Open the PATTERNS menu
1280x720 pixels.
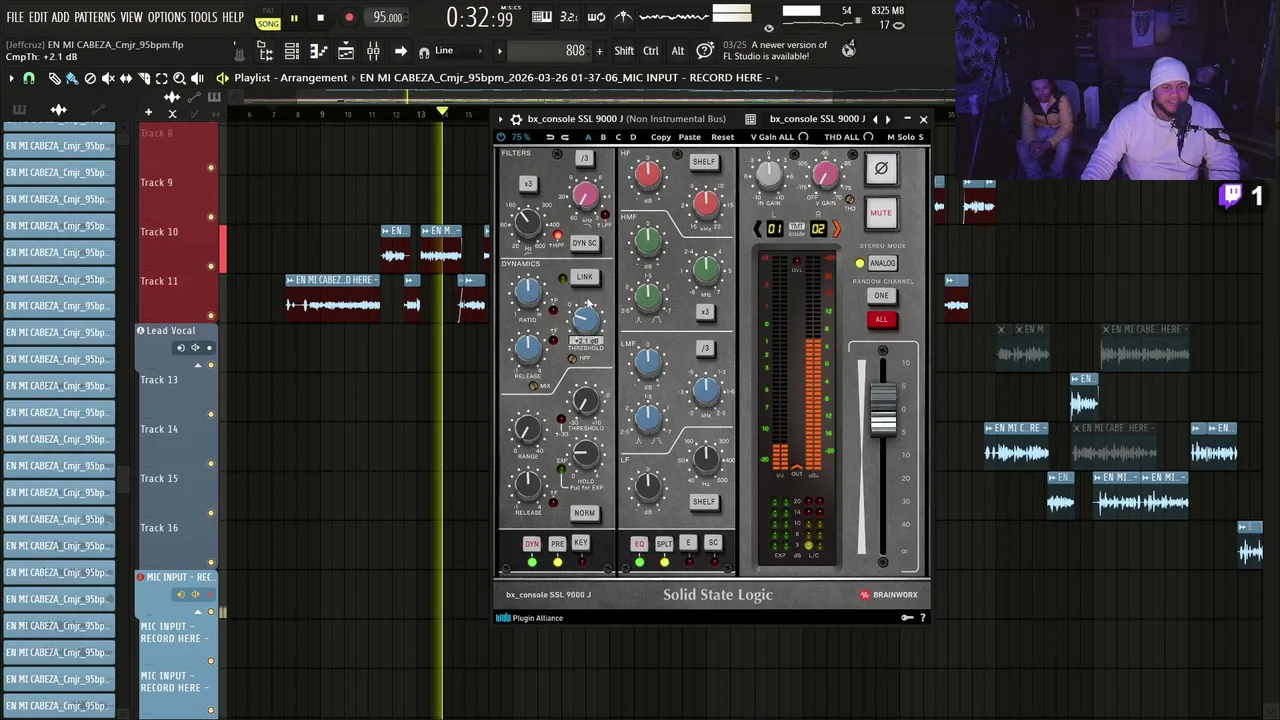pos(95,17)
